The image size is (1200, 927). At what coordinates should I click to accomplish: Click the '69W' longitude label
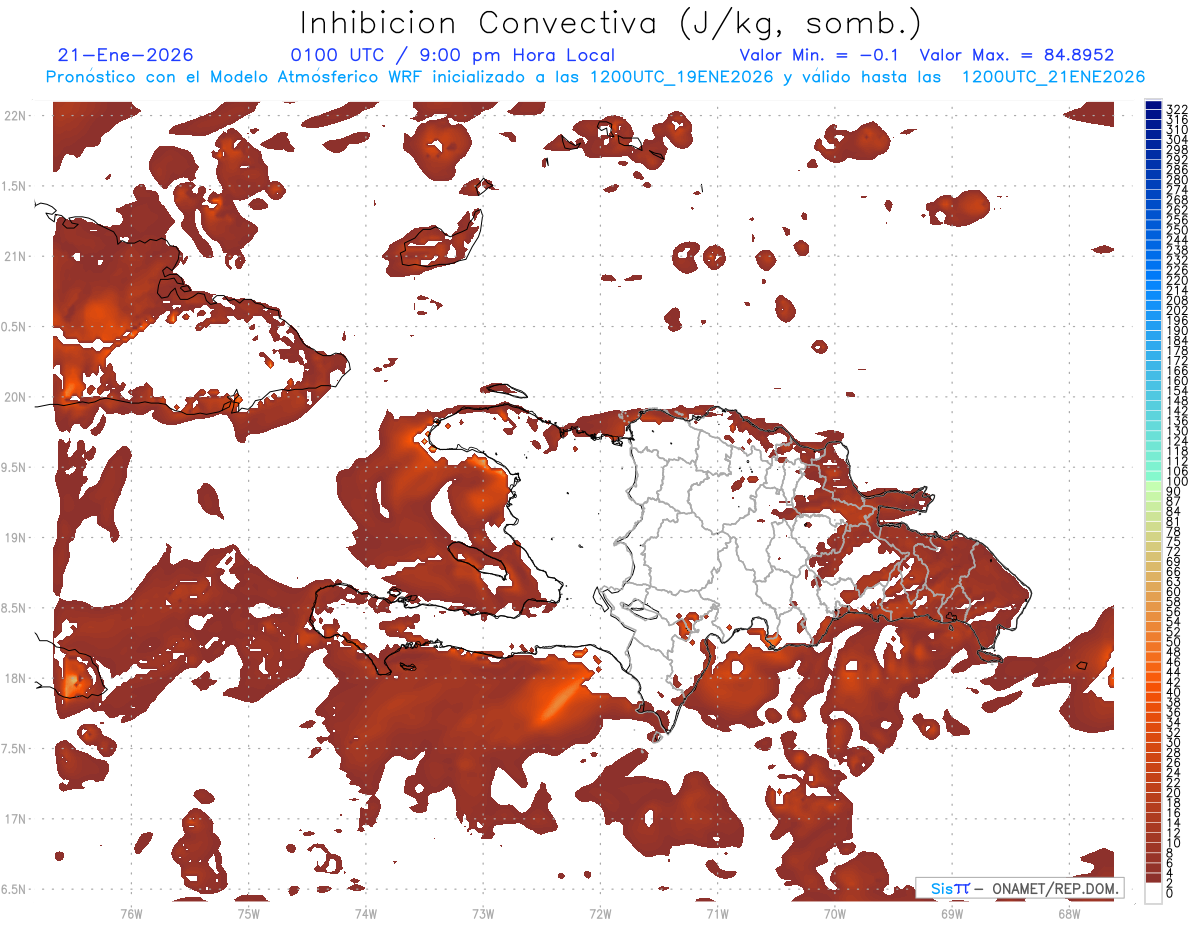click(952, 913)
